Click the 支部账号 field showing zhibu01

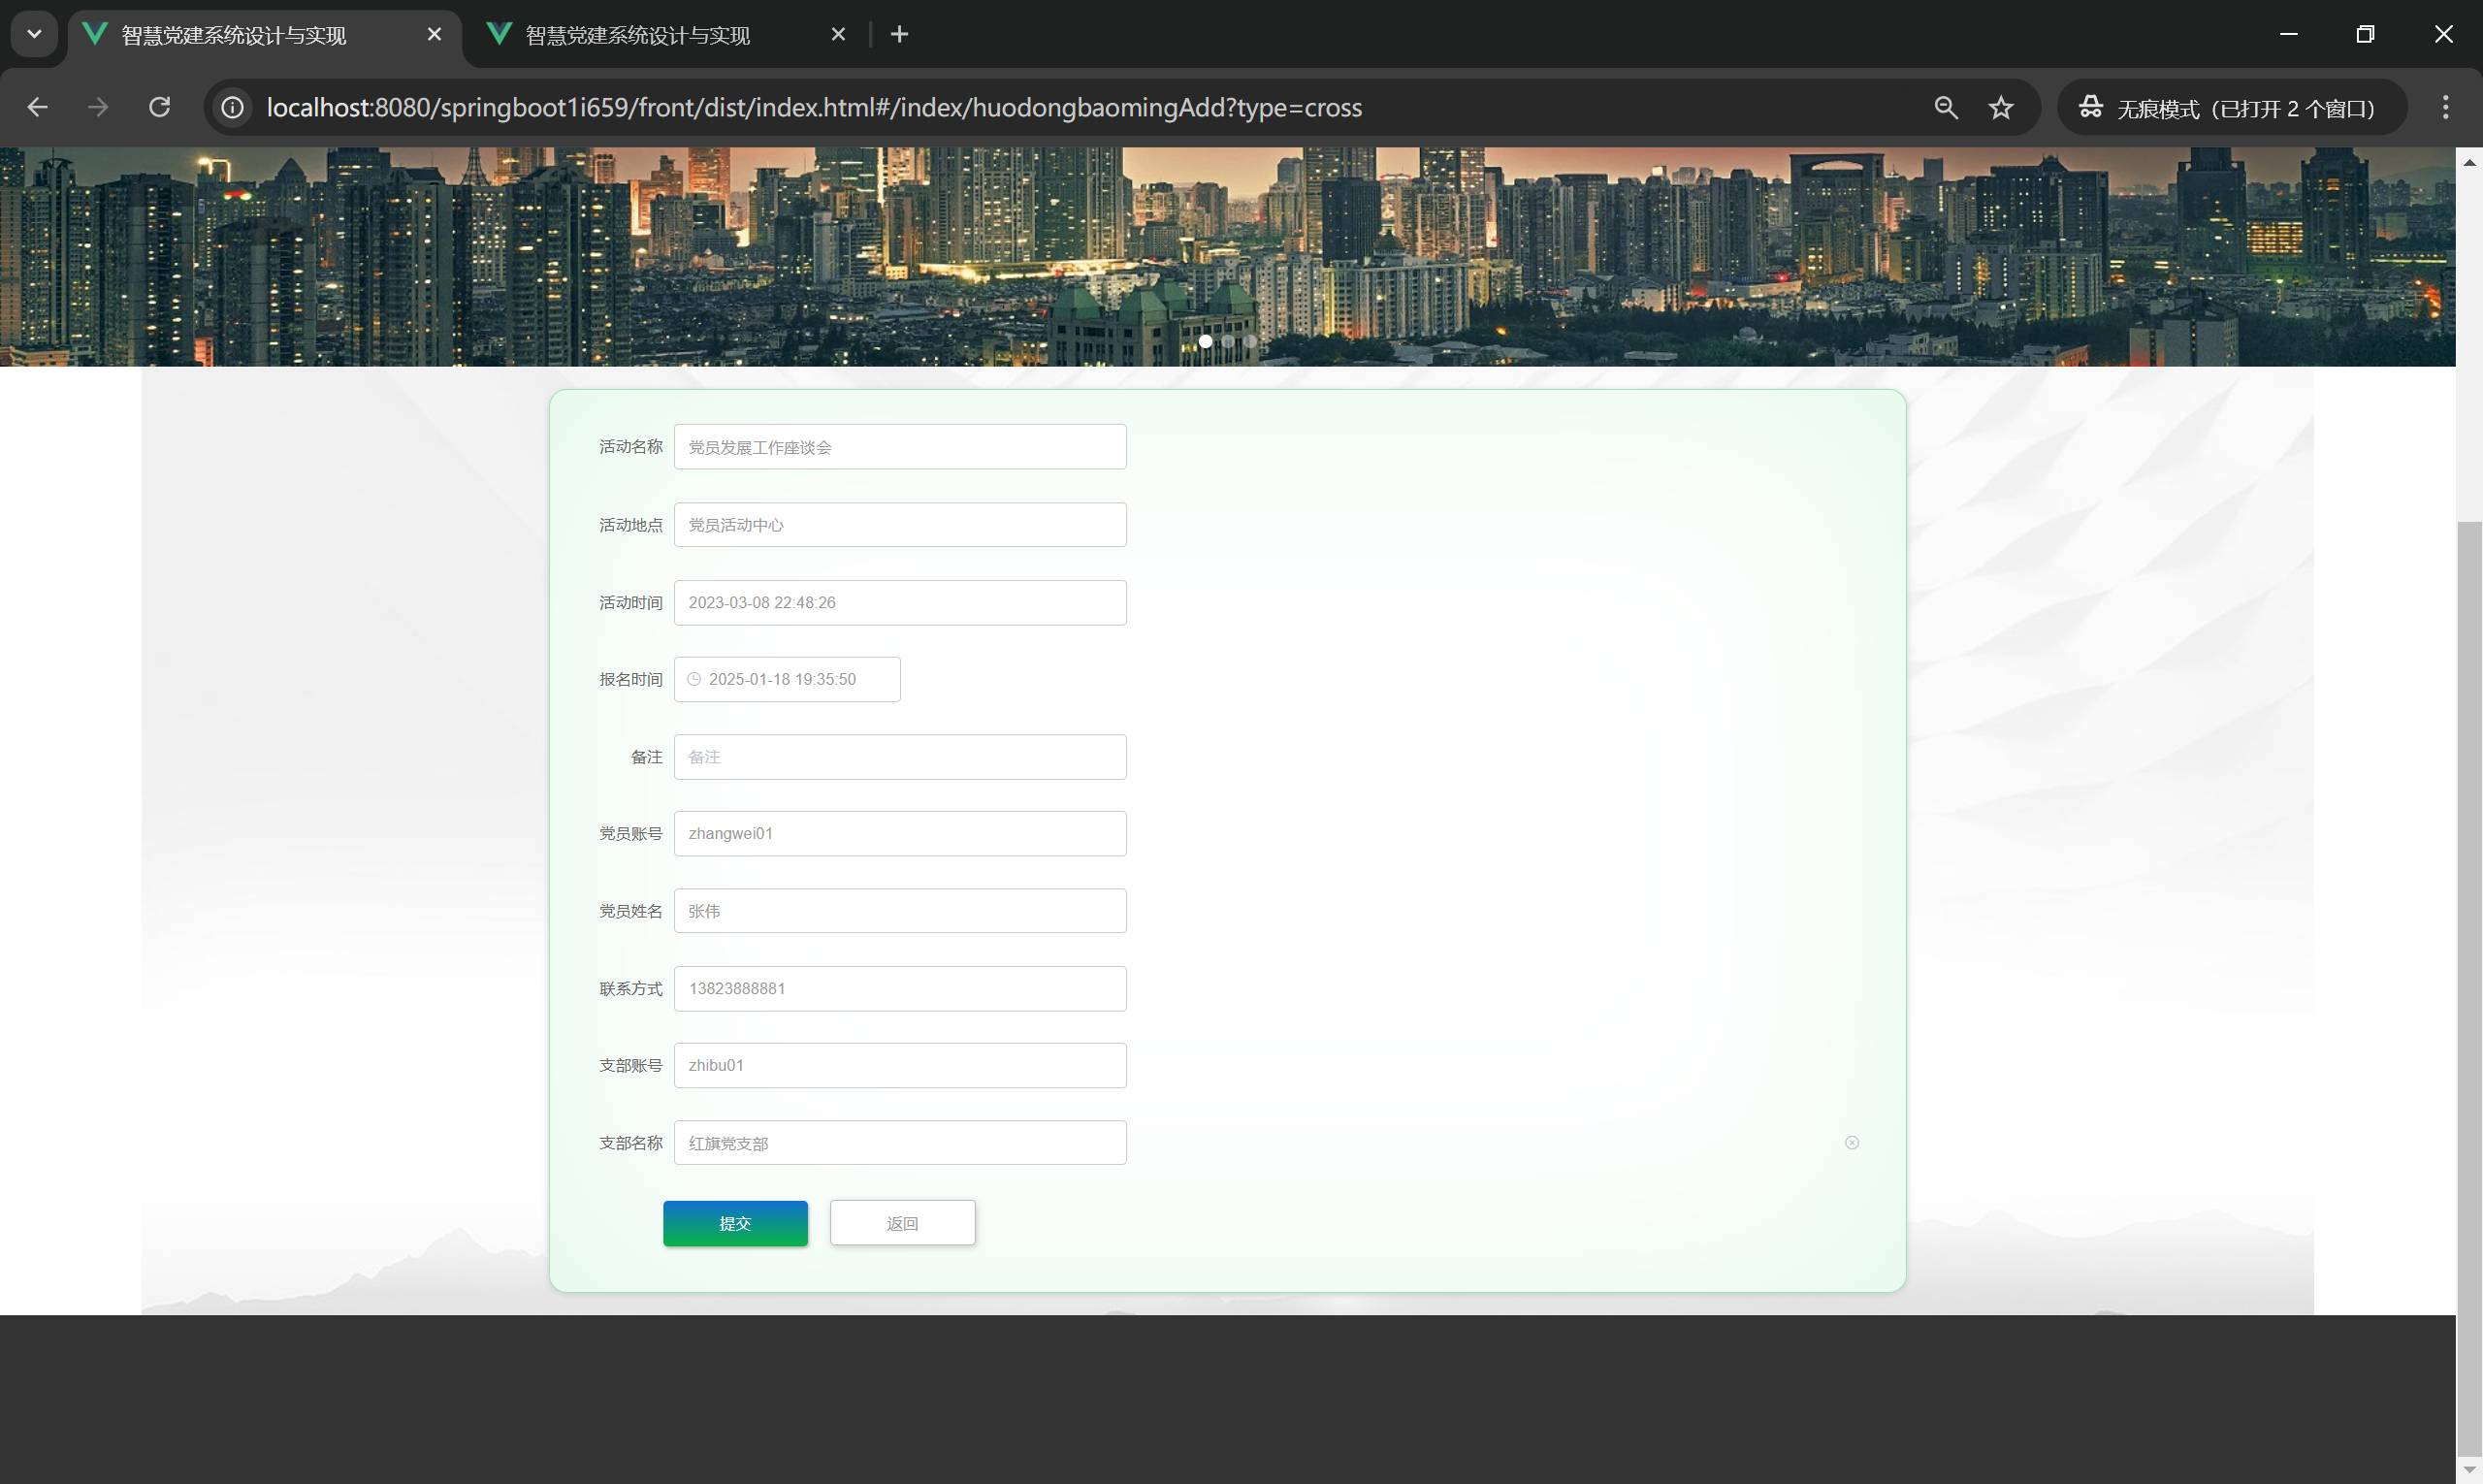pos(900,1066)
